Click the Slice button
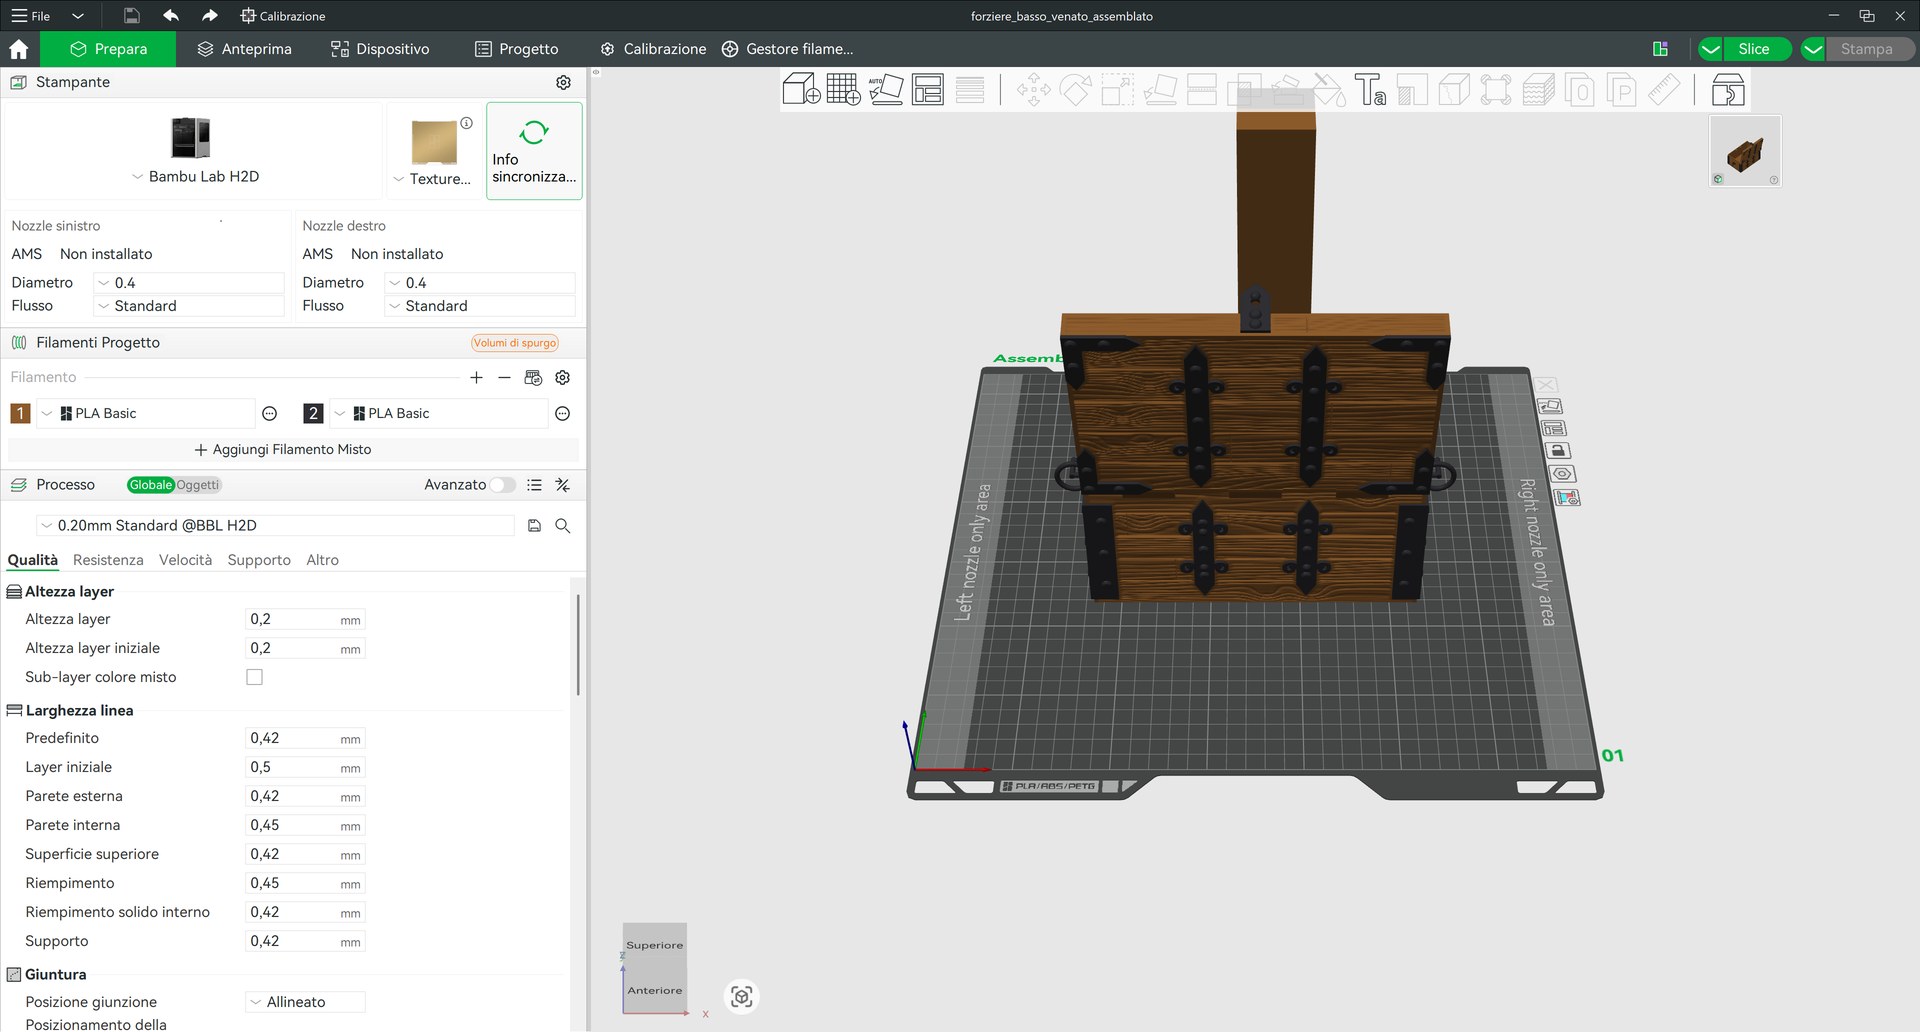 [x=1754, y=49]
